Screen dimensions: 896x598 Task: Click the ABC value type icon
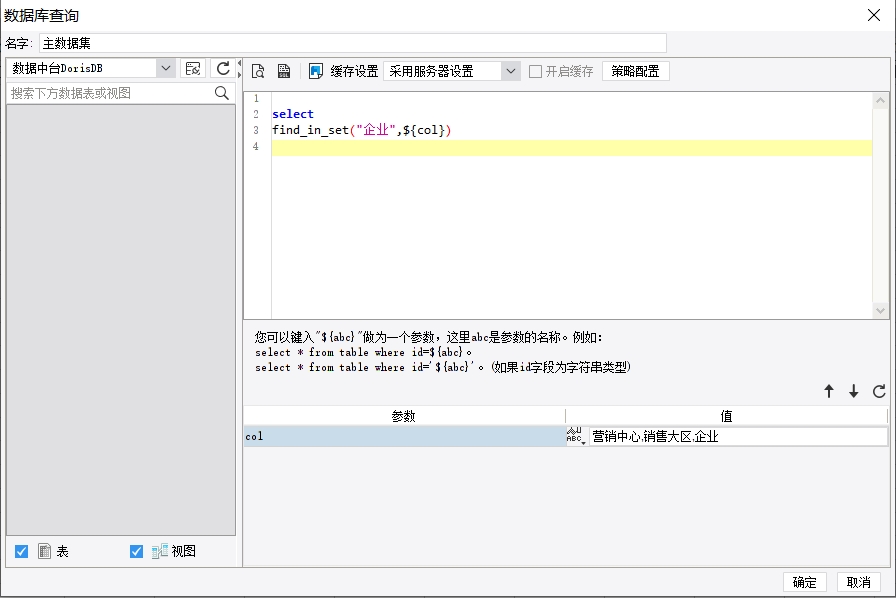coord(577,436)
